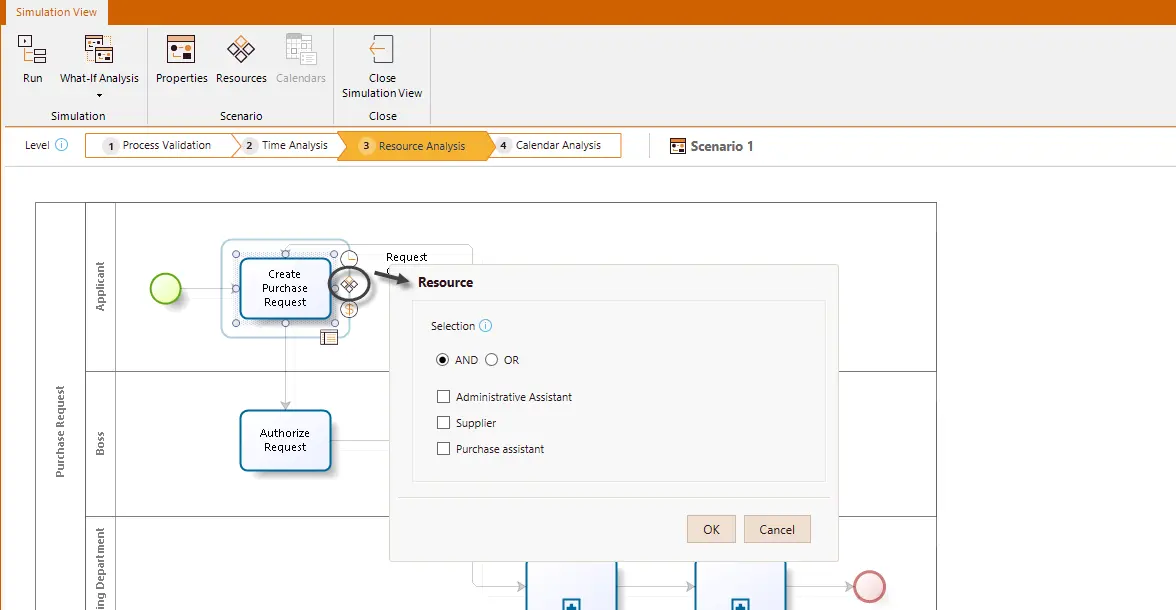Open the resource icon beside Create Purchase Request
1176x610 pixels.
coord(350,285)
